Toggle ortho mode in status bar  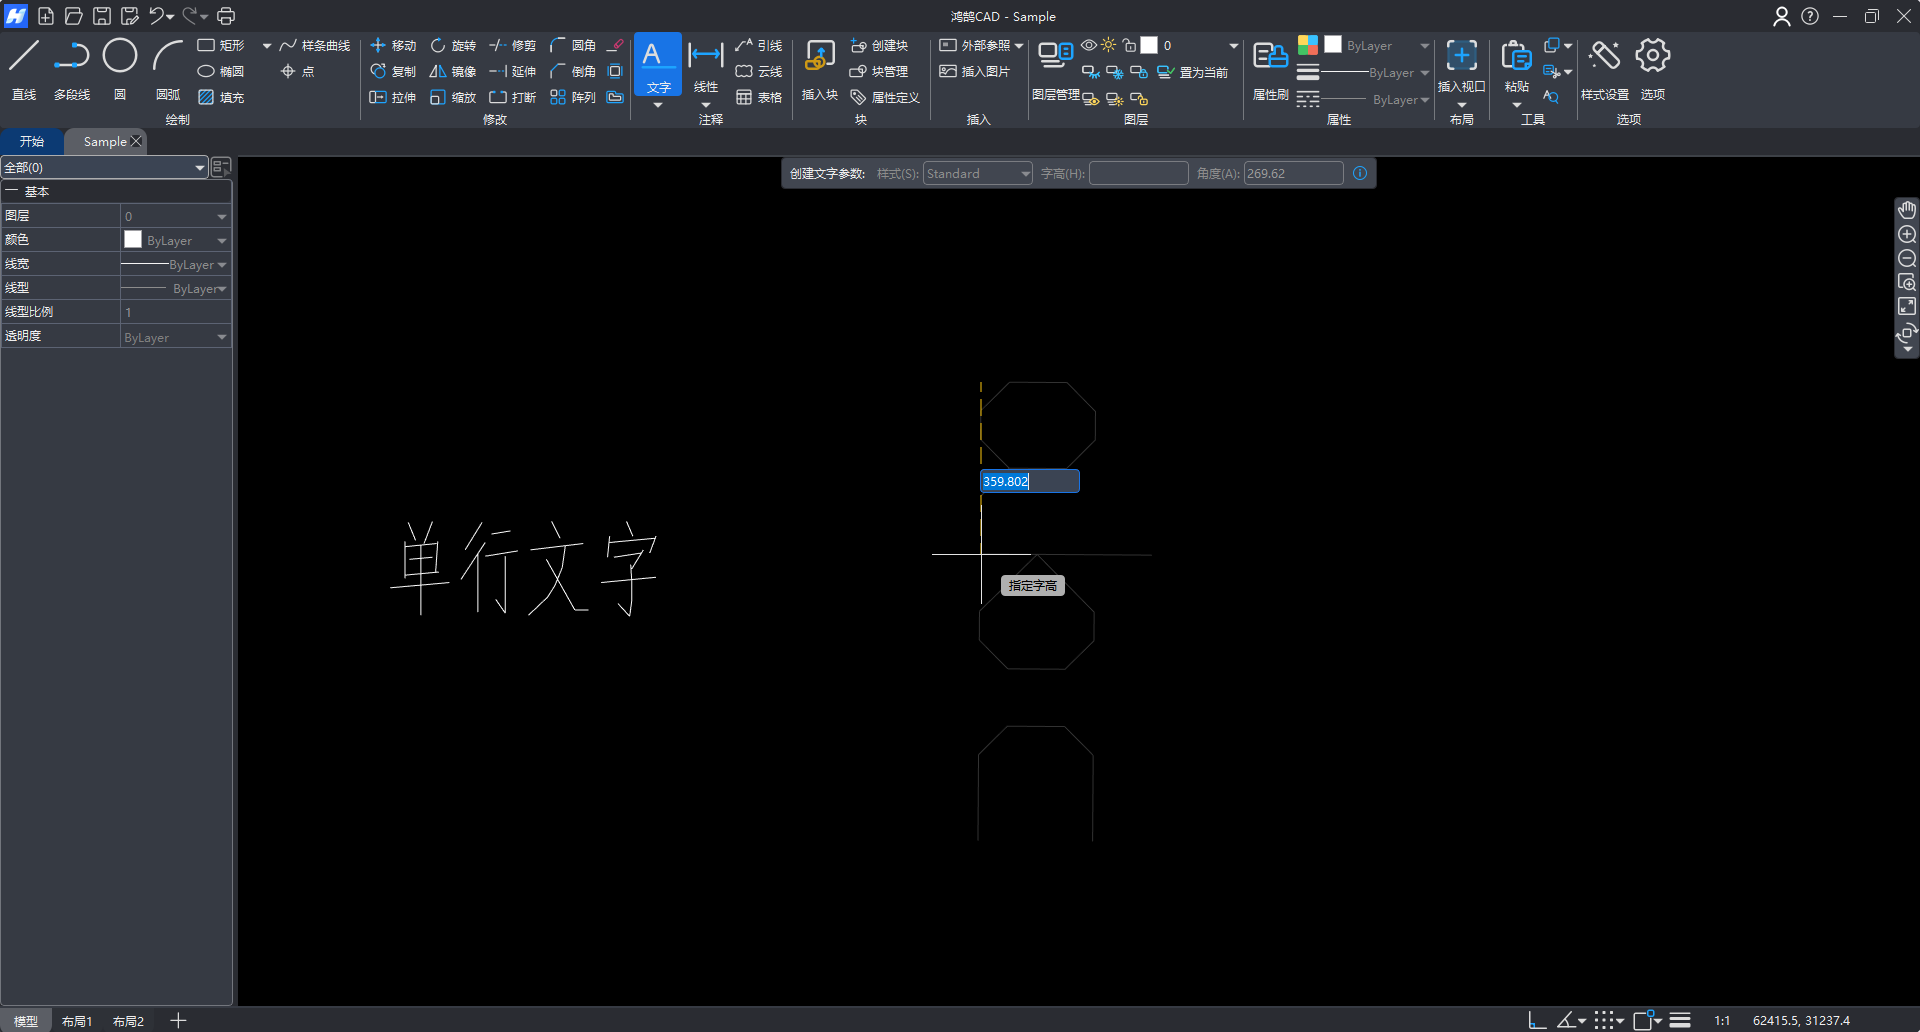click(x=1537, y=1020)
